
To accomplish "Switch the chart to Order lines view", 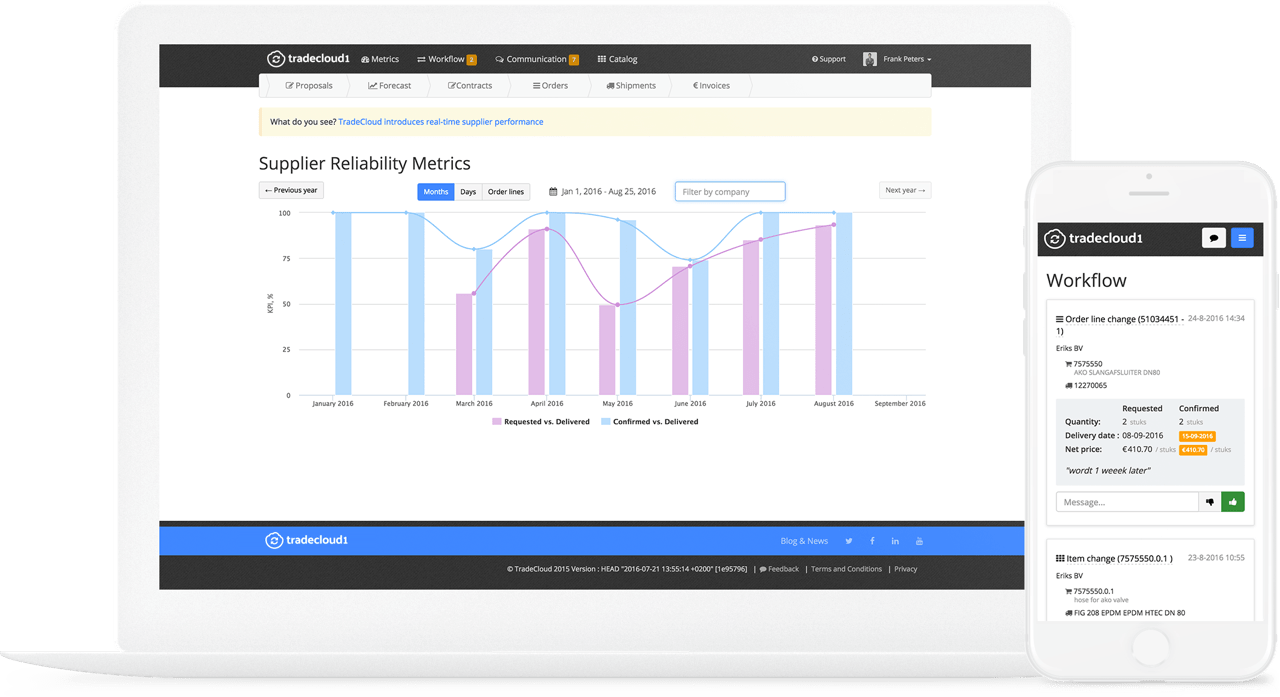I will (506, 191).
